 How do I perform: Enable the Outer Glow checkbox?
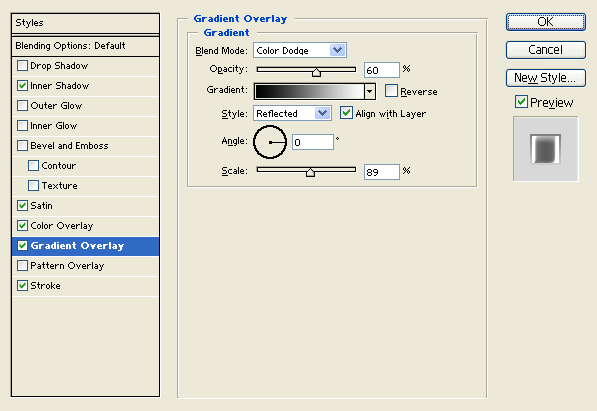22,106
